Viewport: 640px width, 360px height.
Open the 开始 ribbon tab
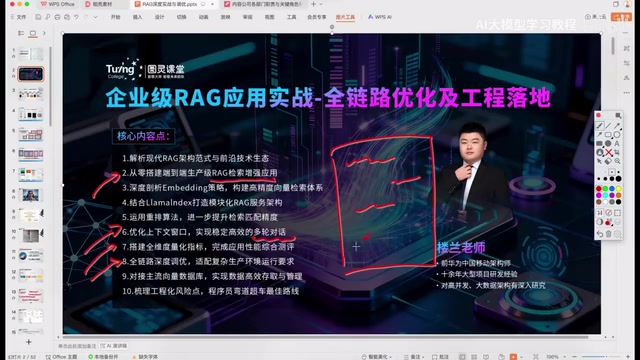tap(116, 17)
